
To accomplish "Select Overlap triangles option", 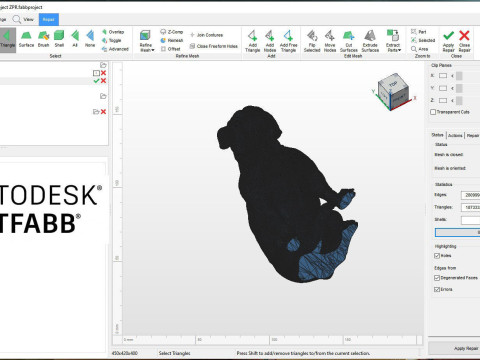I will [x=113, y=32].
